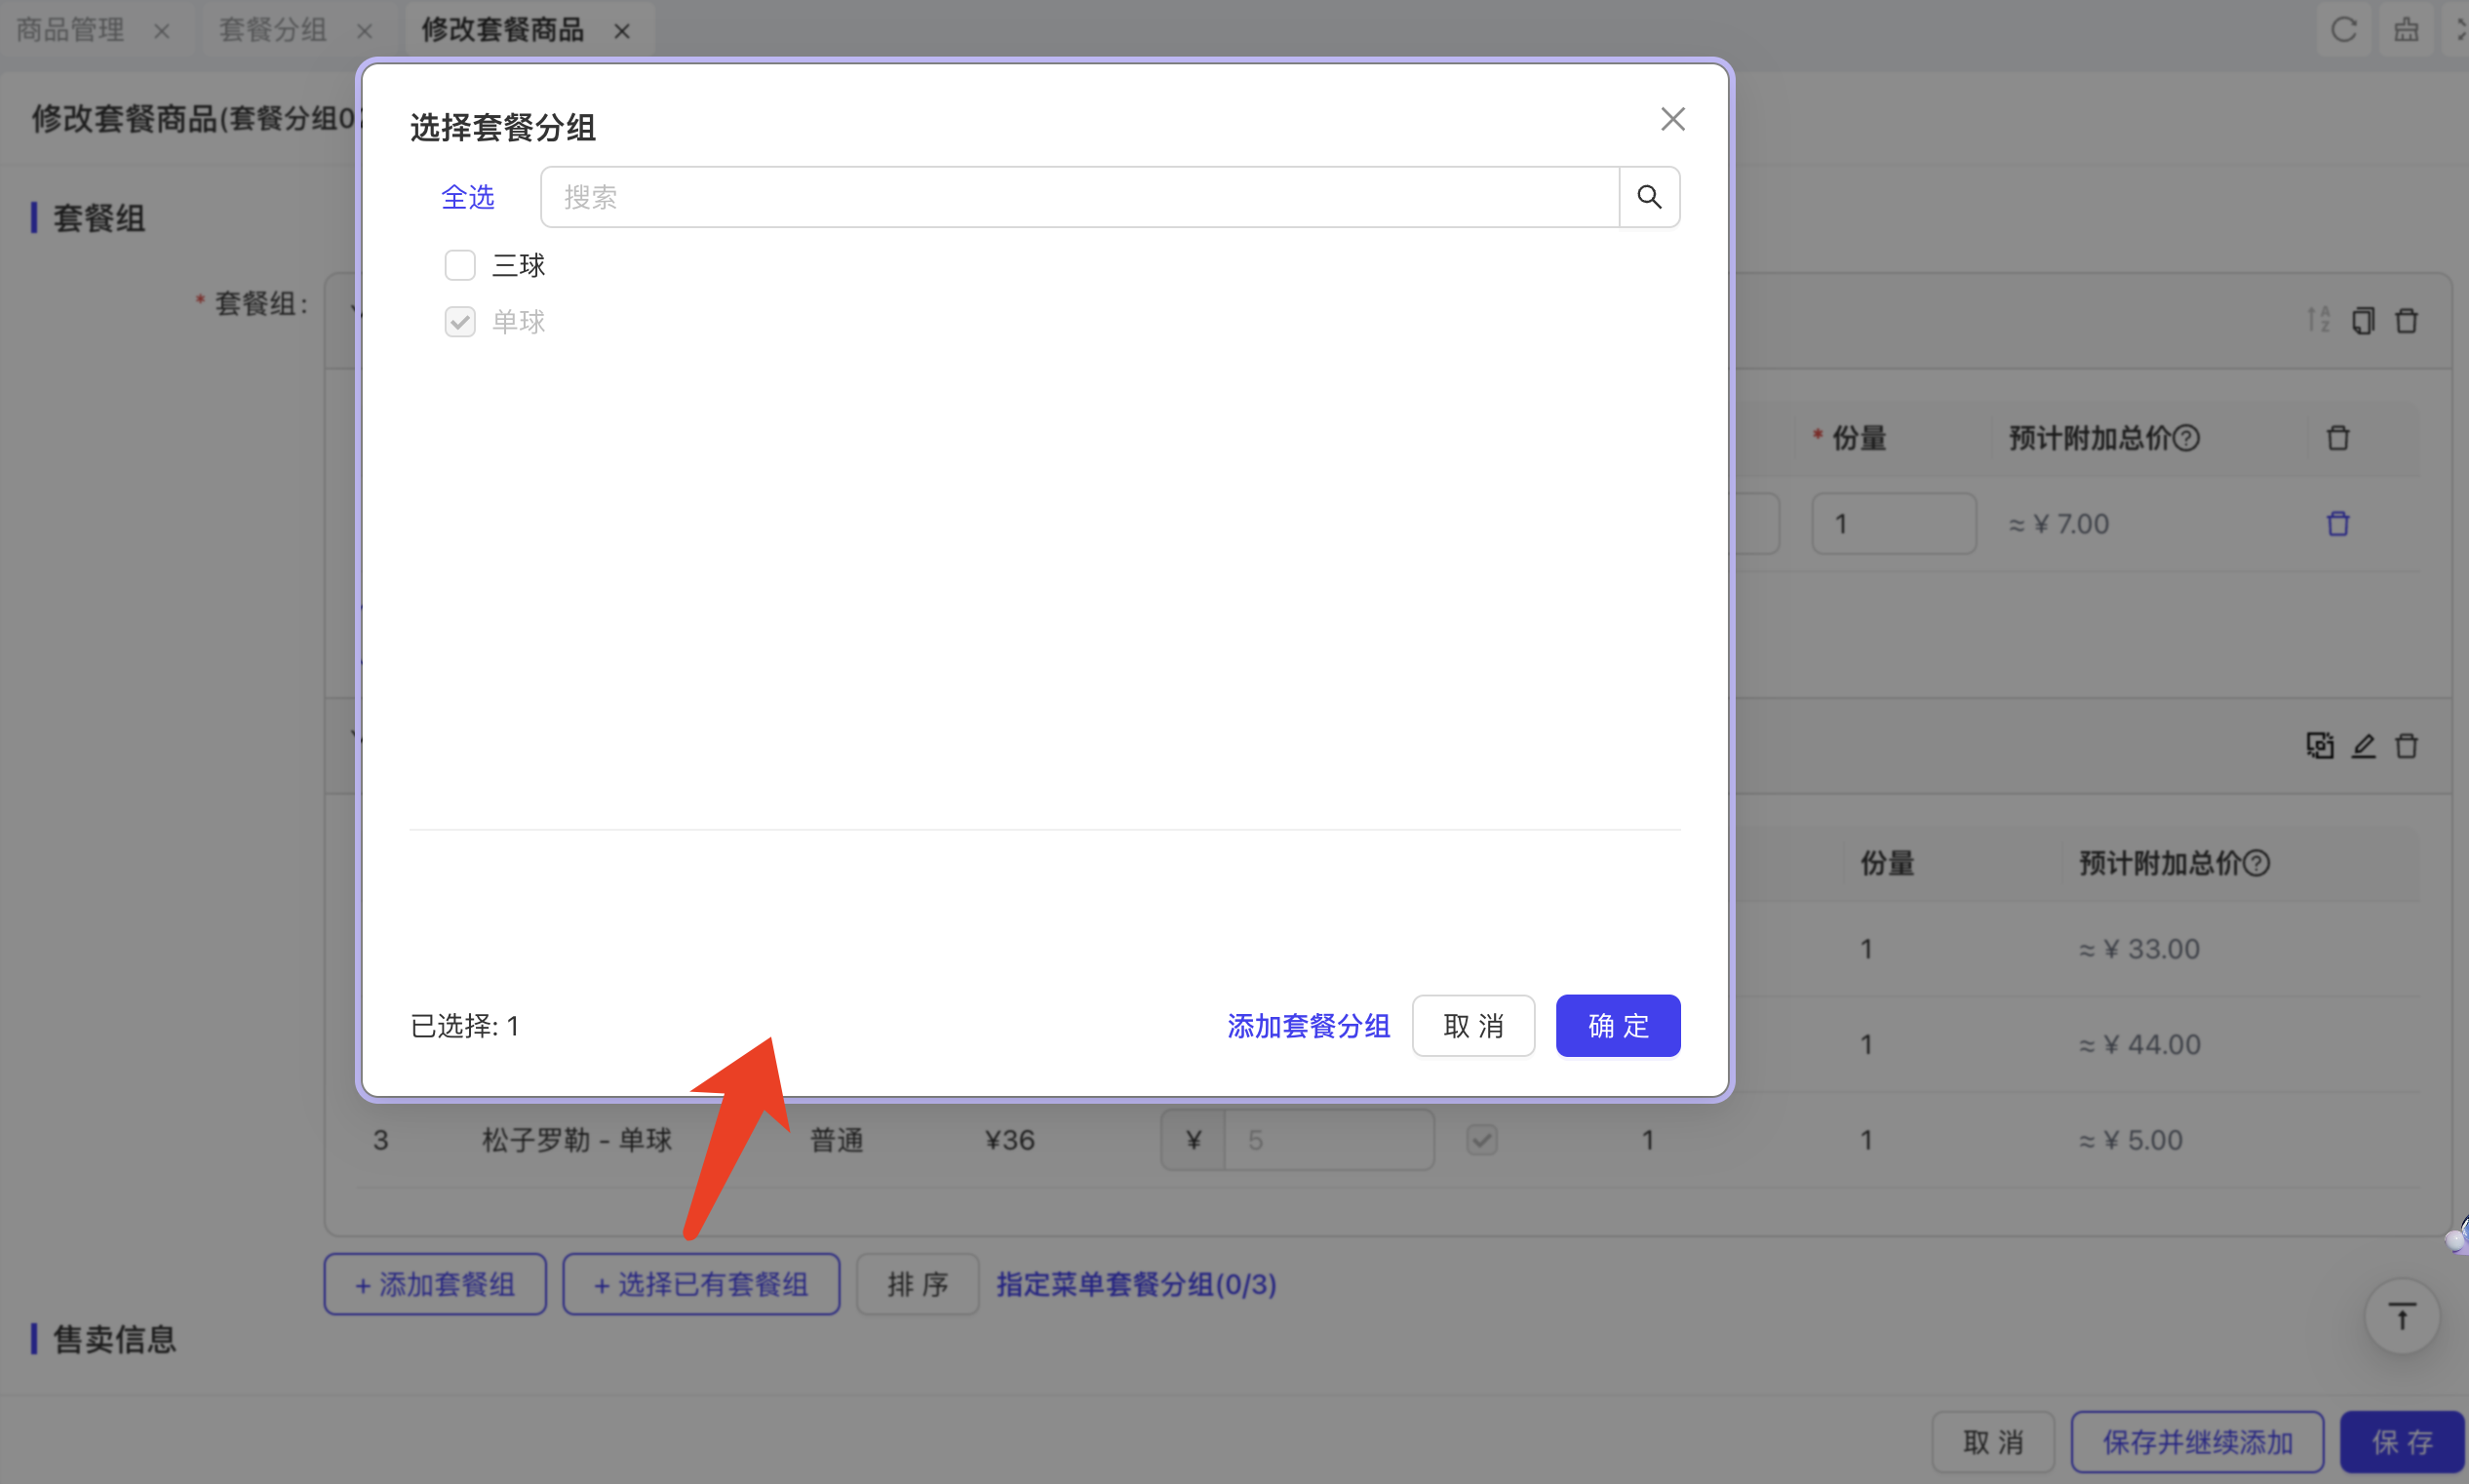Toggle checkbox in 松子罗勒 - 单球 row
This screenshot has height=1484, width=2469.
(1481, 1140)
